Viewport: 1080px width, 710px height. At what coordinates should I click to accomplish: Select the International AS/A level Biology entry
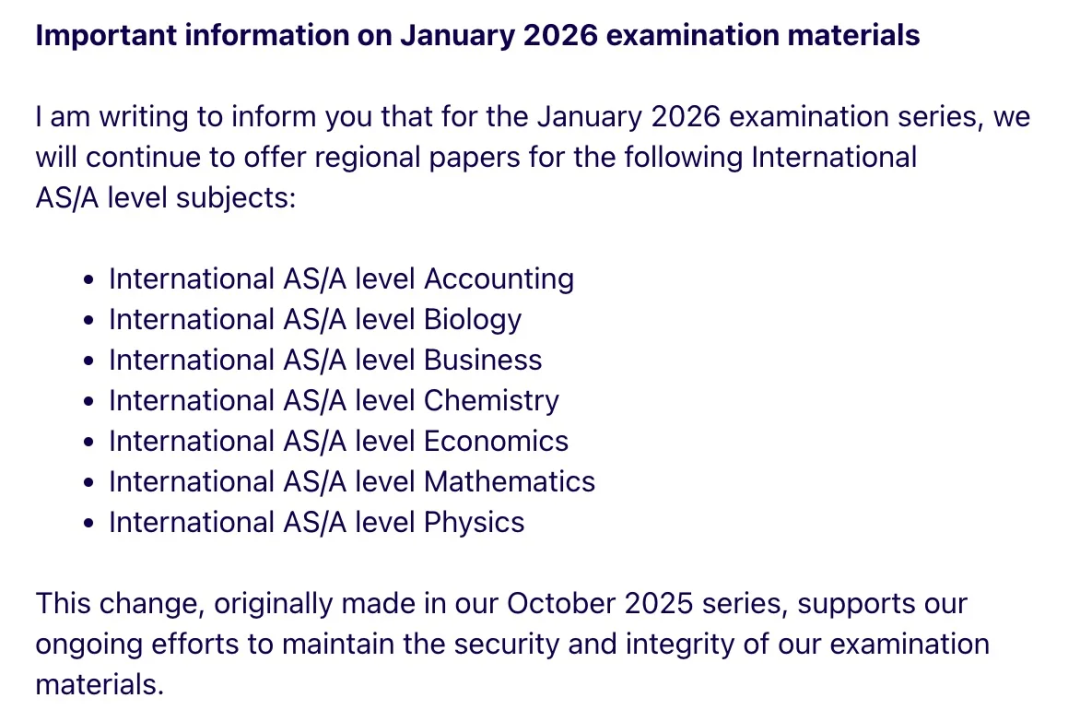click(315, 319)
